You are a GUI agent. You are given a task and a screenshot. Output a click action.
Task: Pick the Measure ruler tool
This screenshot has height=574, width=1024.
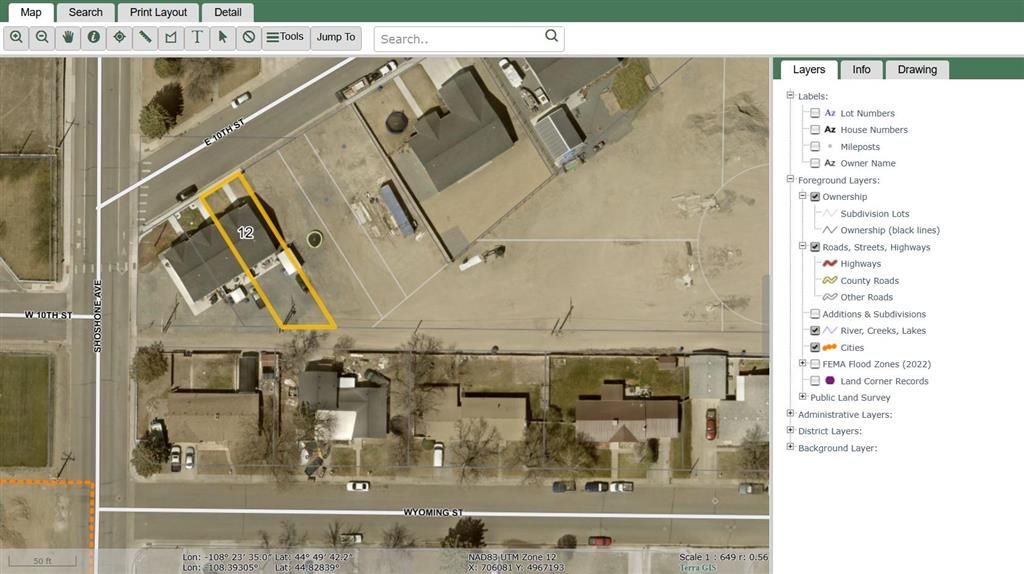[146, 37]
